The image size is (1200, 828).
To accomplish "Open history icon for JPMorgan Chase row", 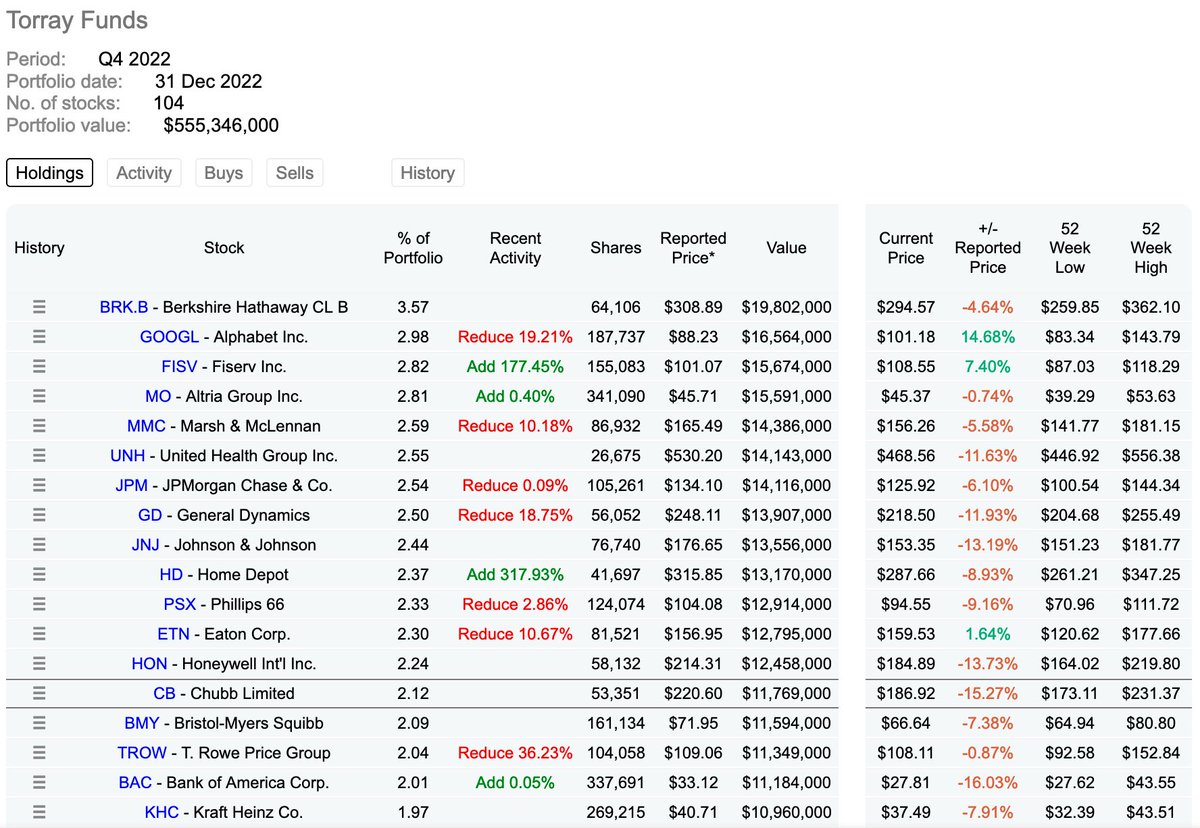I will 39,485.
